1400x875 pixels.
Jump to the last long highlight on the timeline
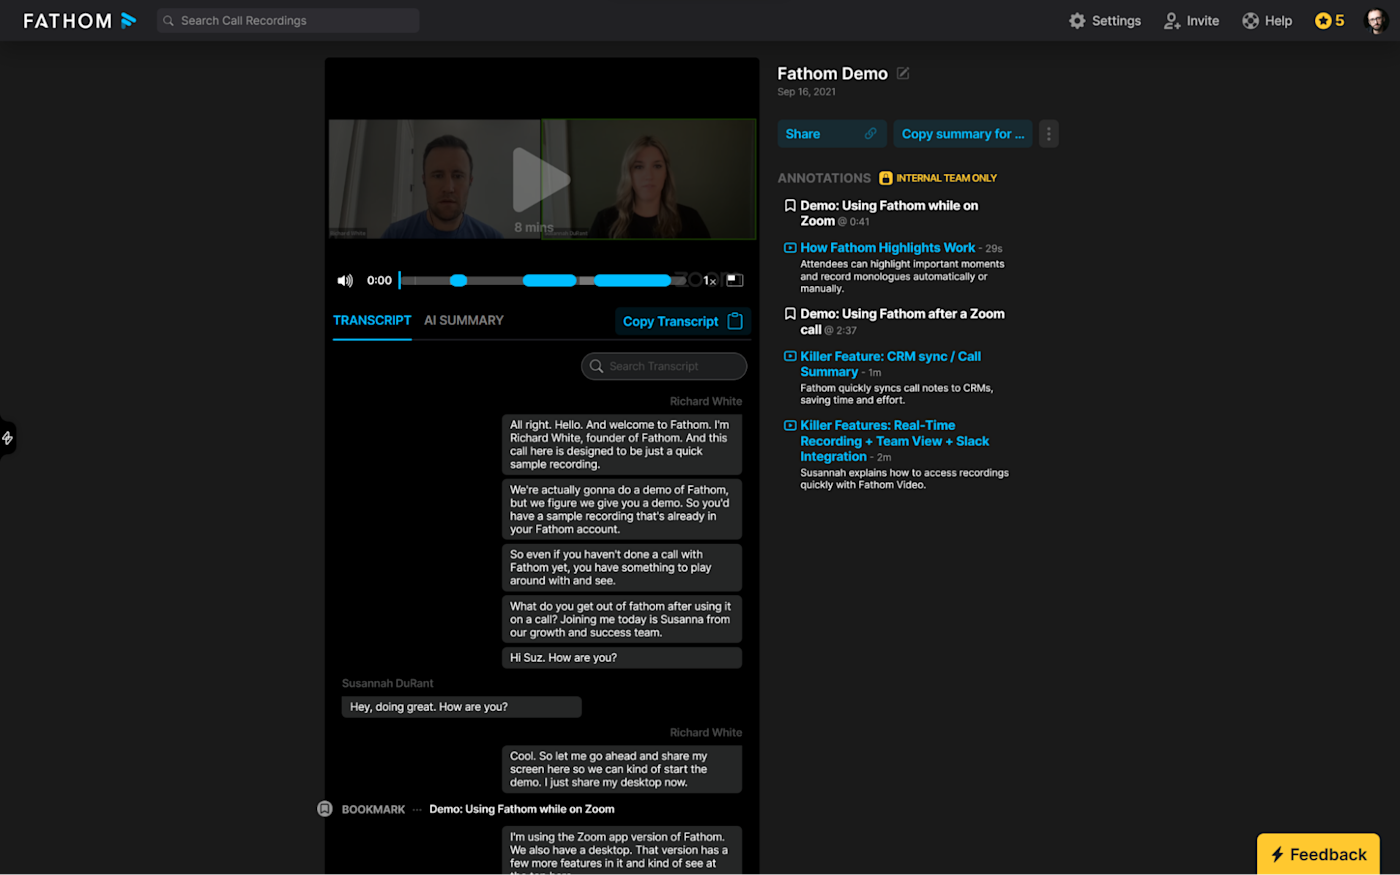tap(633, 281)
